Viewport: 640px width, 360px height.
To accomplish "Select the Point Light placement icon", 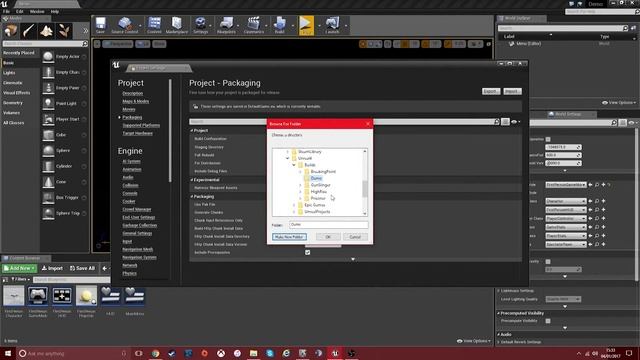I will [x=48, y=103].
